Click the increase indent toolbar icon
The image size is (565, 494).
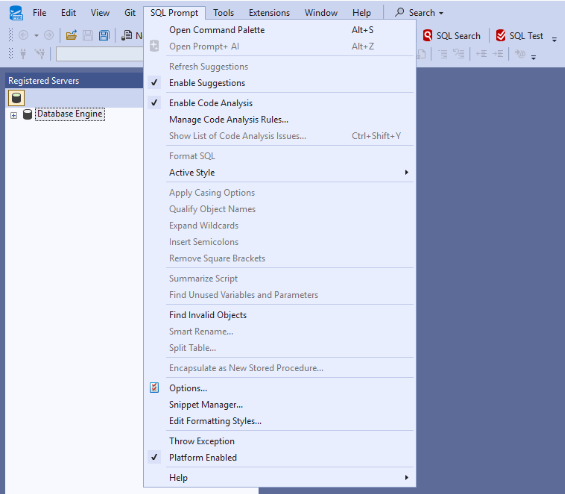click(x=498, y=54)
